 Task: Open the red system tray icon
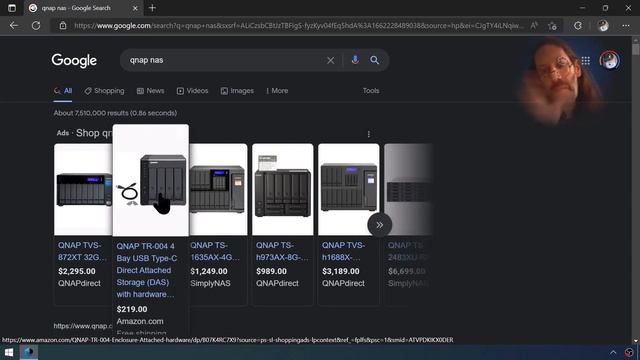pyautogui.click(x=629, y=352)
